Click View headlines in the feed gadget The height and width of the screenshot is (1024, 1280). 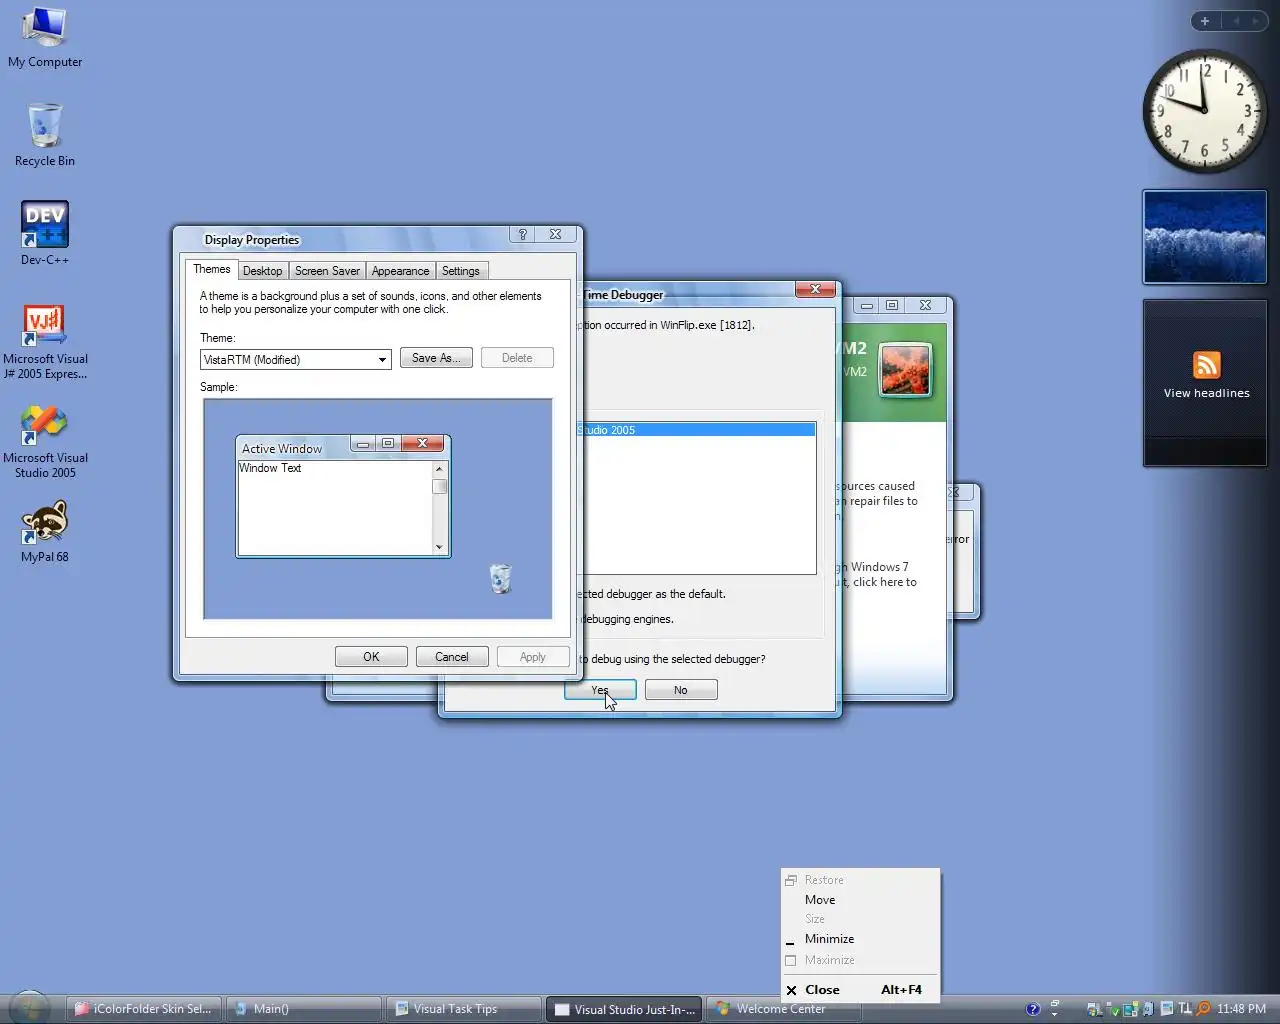coord(1206,393)
